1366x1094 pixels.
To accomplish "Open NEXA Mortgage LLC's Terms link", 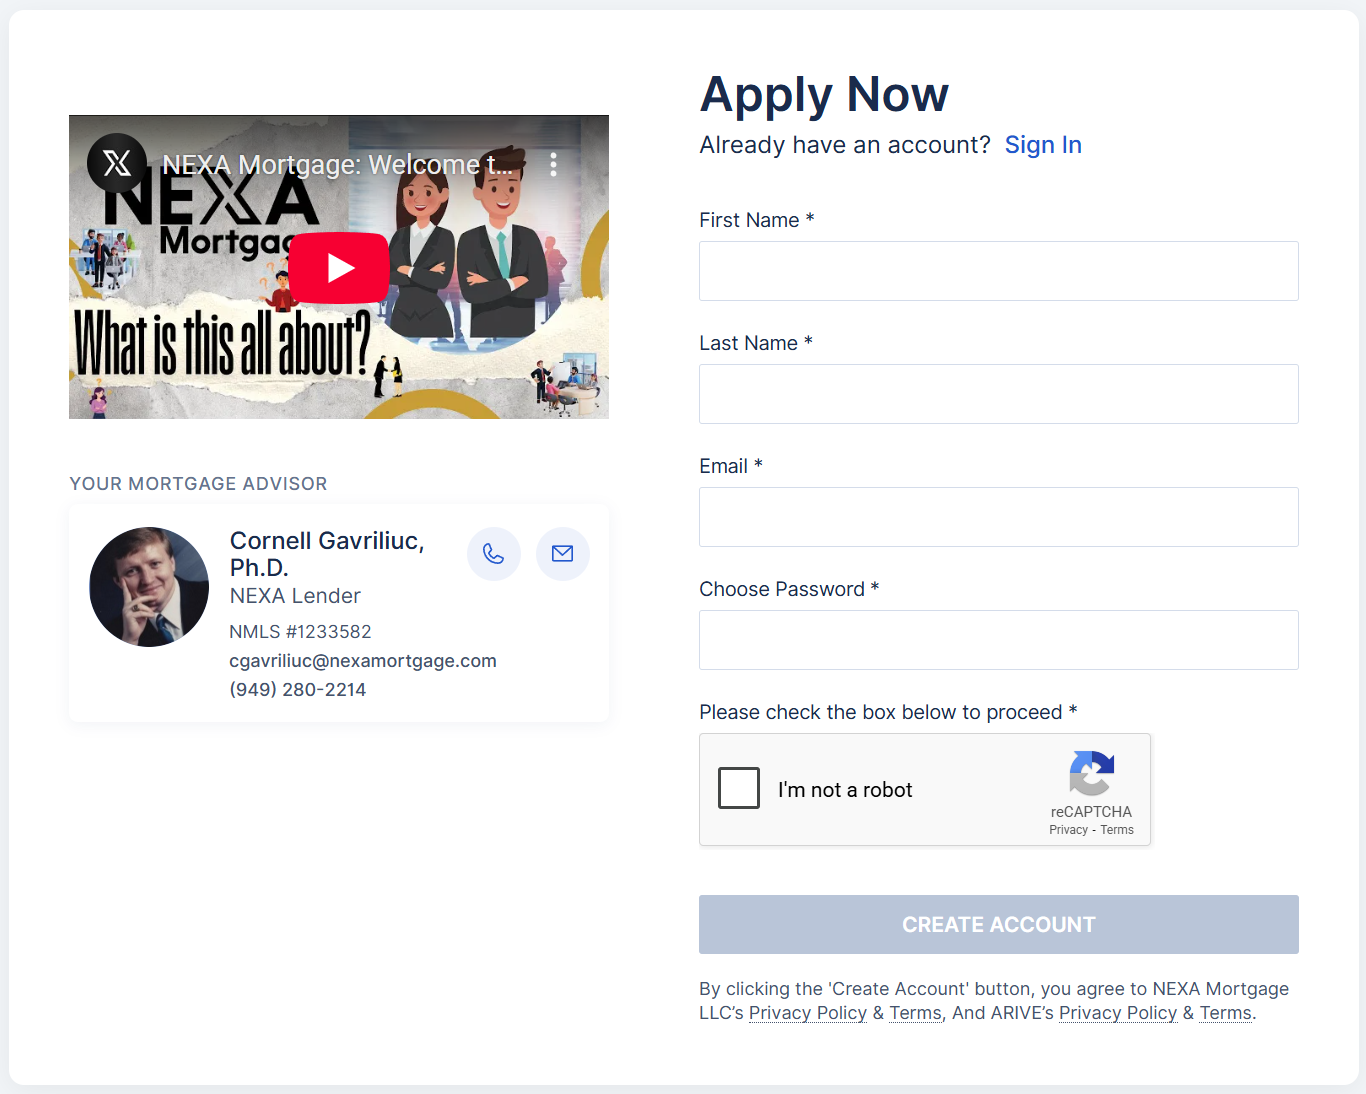I will pos(915,1013).
